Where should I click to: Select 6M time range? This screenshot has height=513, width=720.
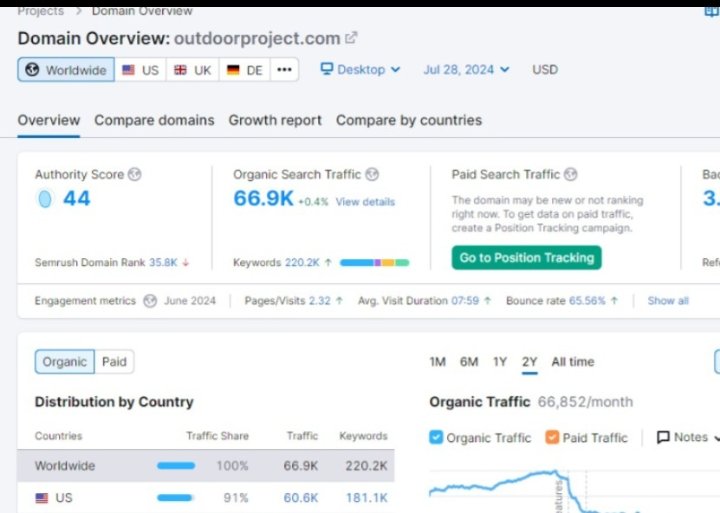[469, 362]
